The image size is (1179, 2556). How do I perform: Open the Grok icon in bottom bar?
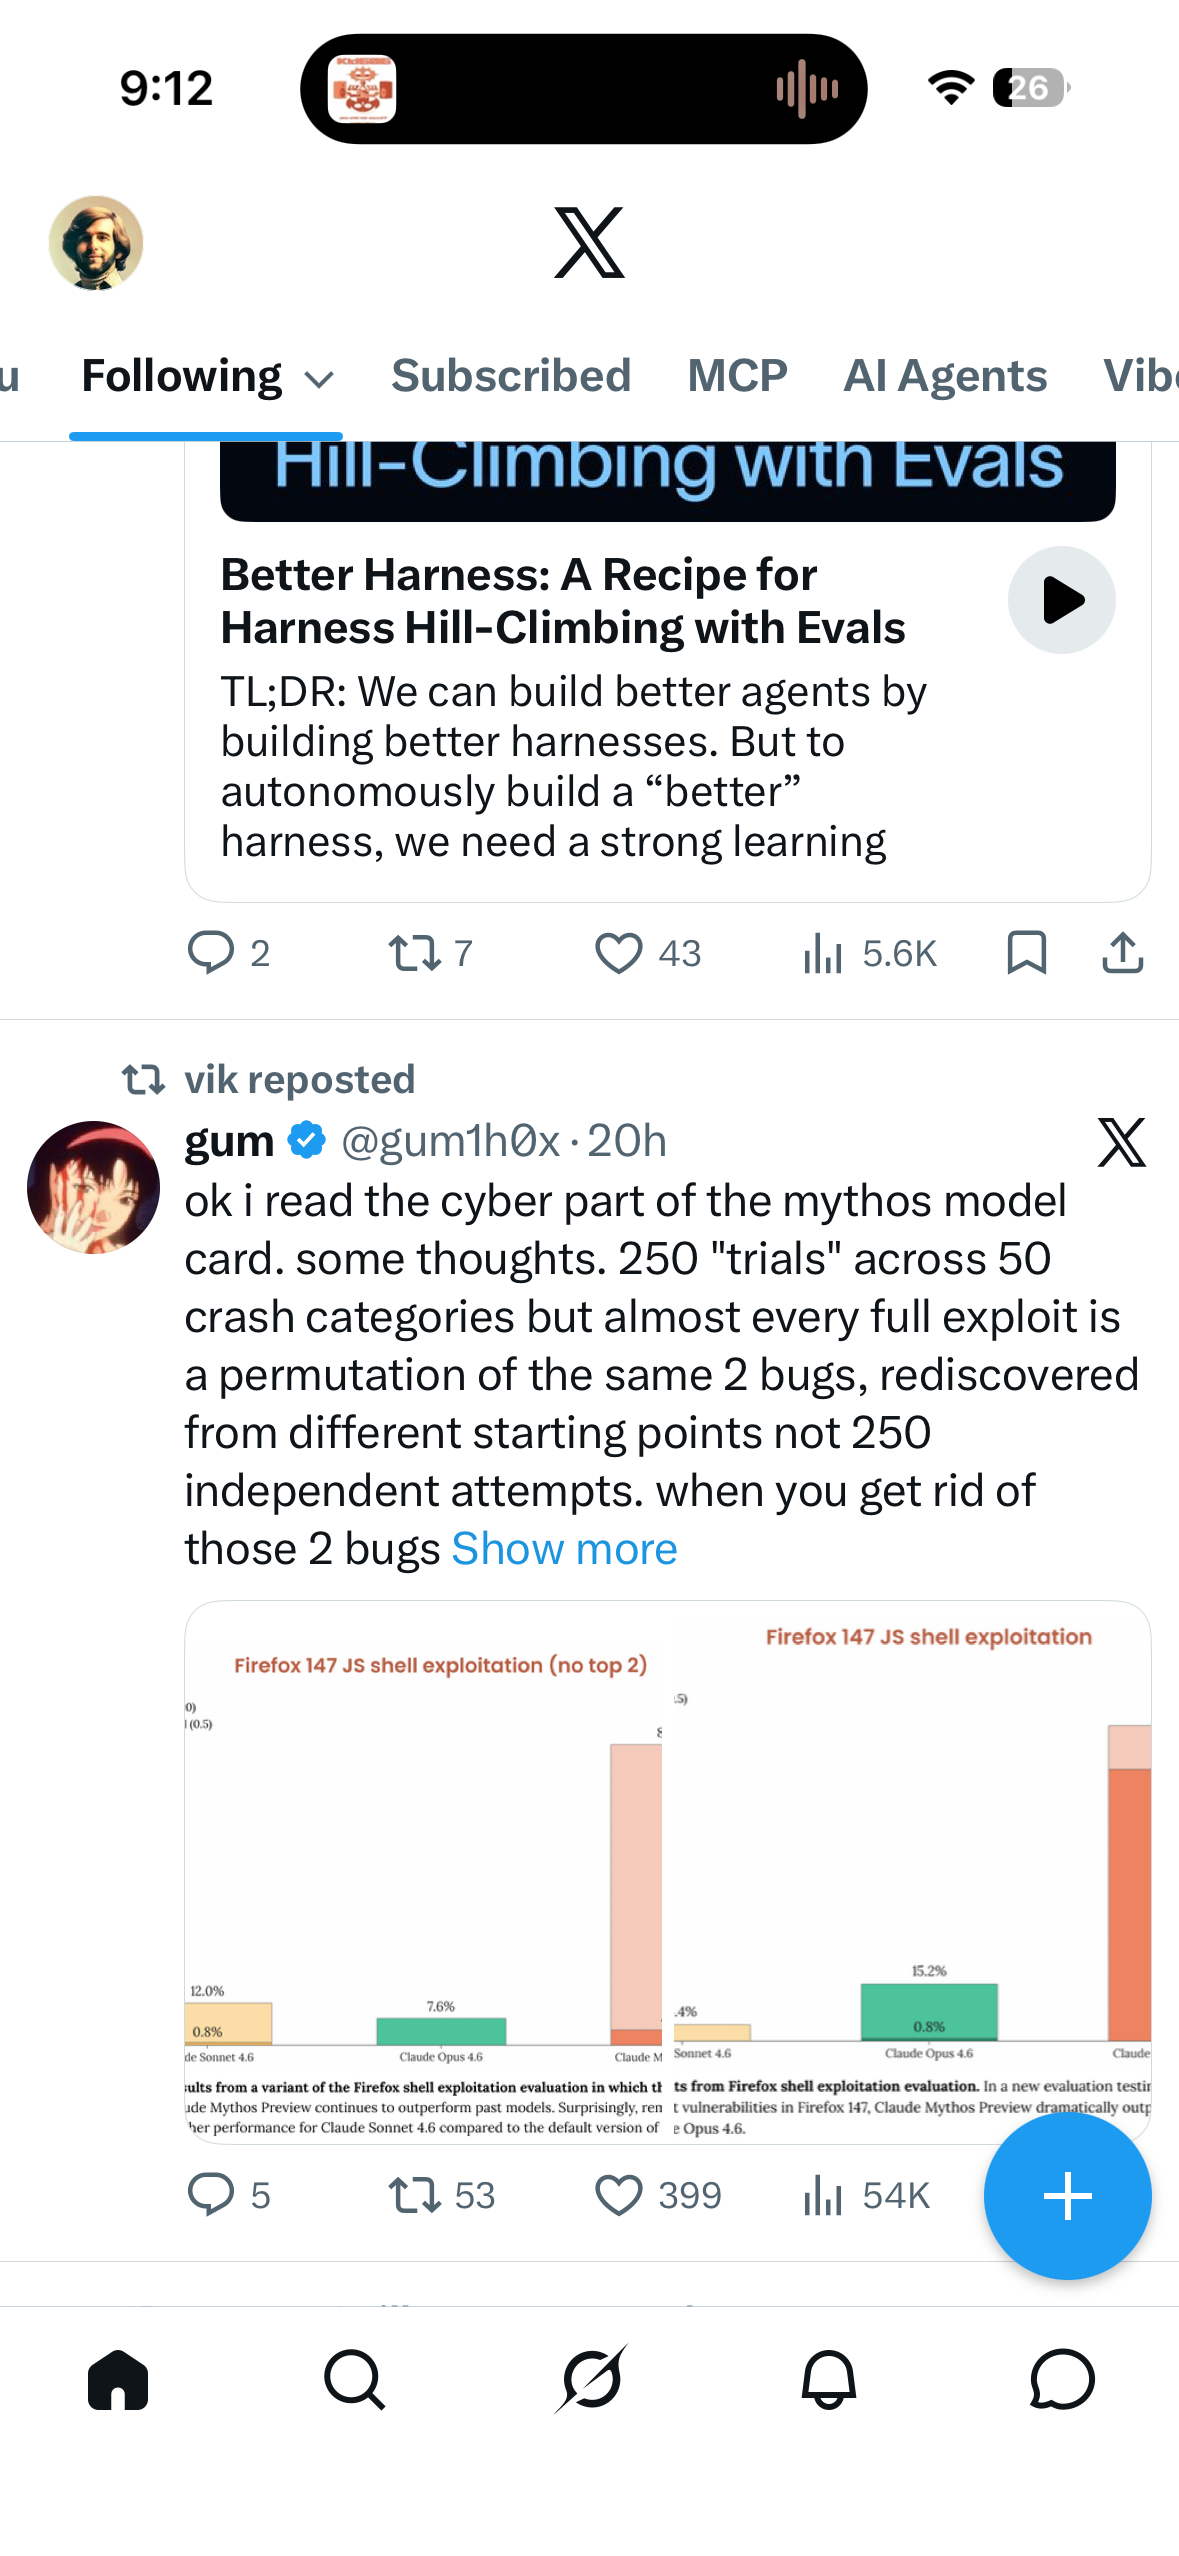pyautogui.click(x=591, y=2379)
